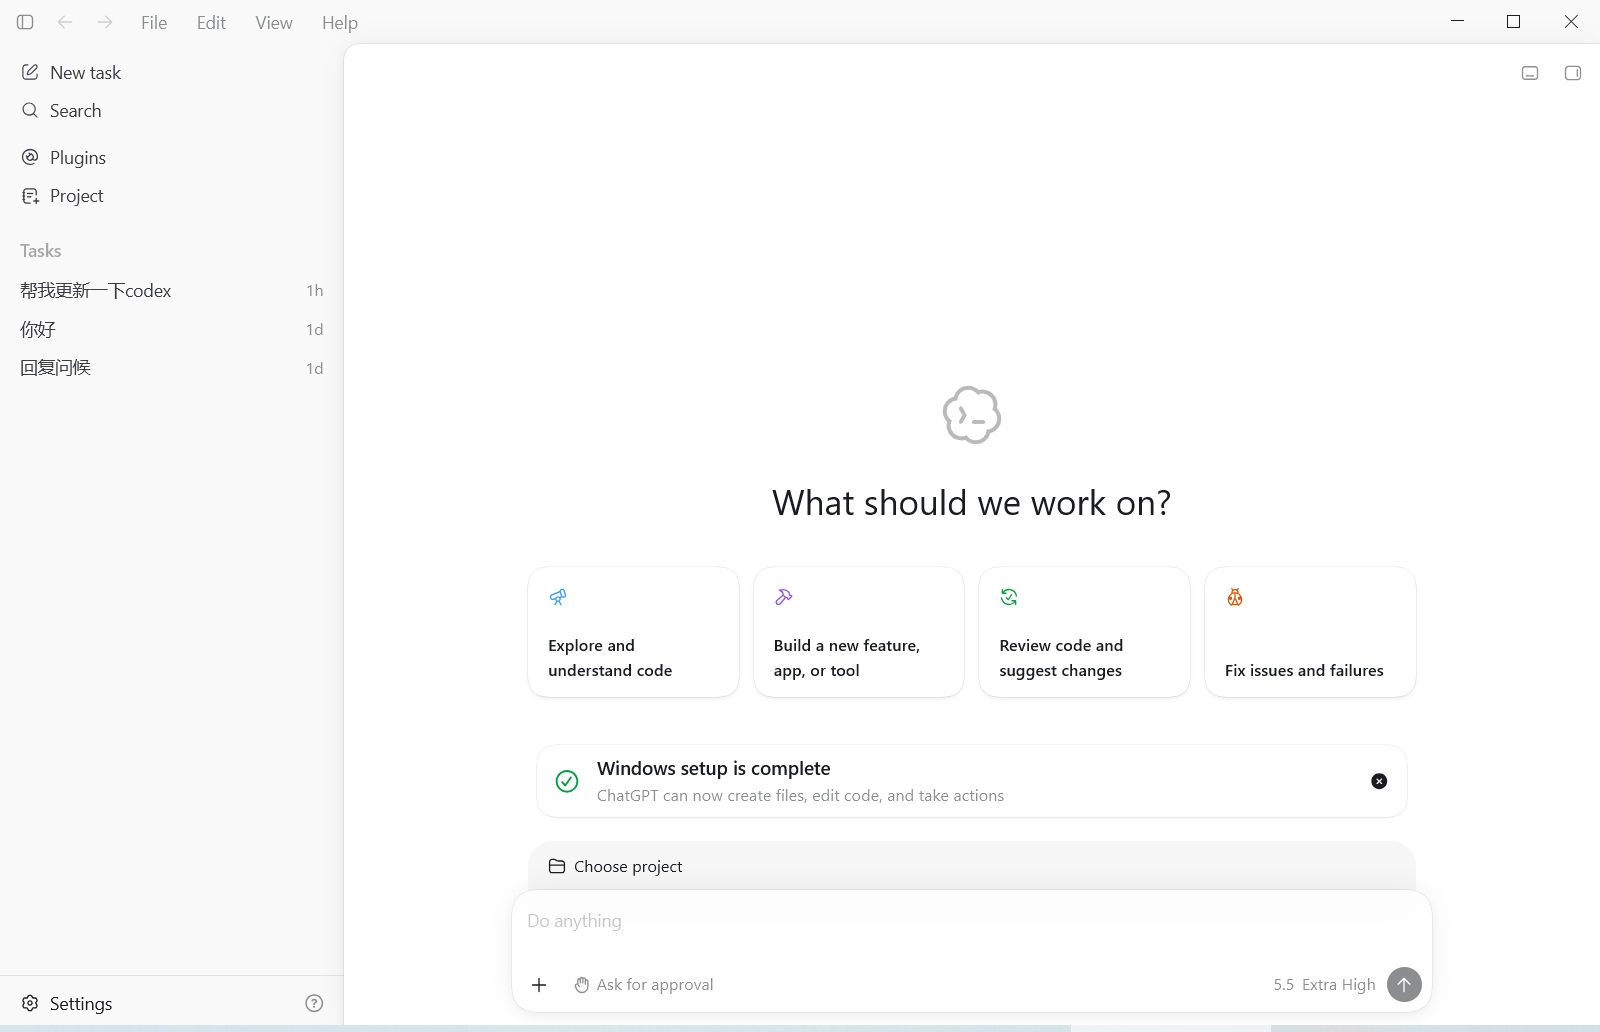Click the hammer icon on Build card
The image size is (1600, 1032).
click(x=784, y=597)
